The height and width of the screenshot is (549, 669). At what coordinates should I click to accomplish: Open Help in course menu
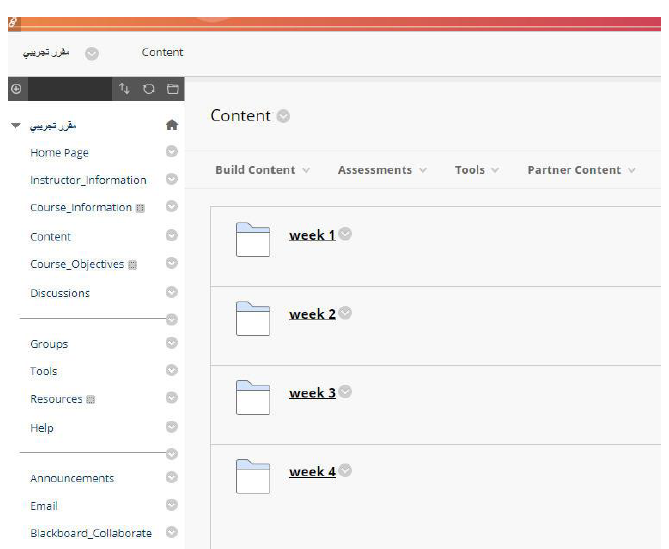tap(42, 428)
